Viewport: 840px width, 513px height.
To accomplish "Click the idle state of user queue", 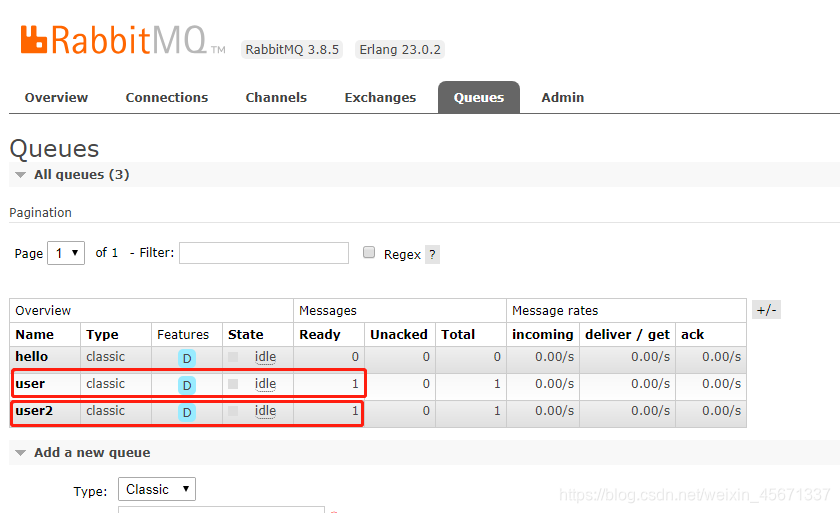I will (265, 384).
